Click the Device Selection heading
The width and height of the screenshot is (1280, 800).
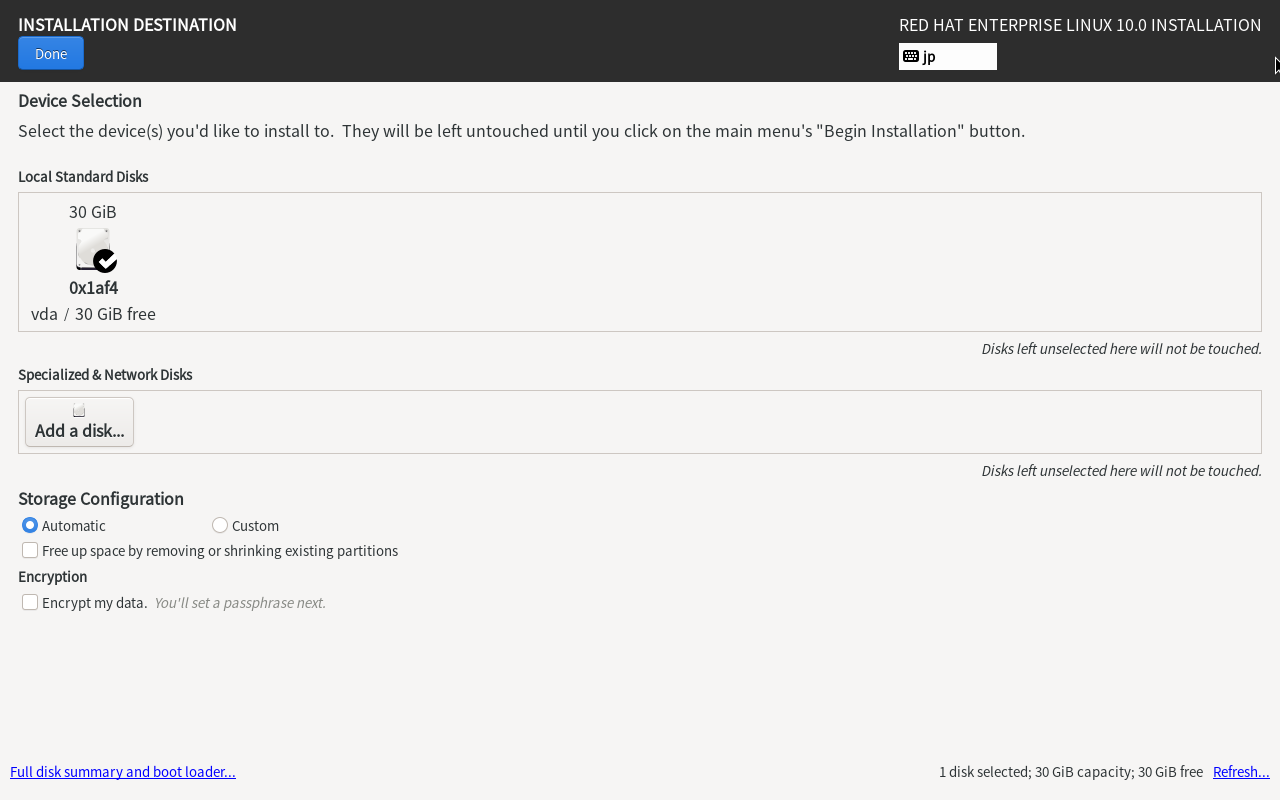80,101
